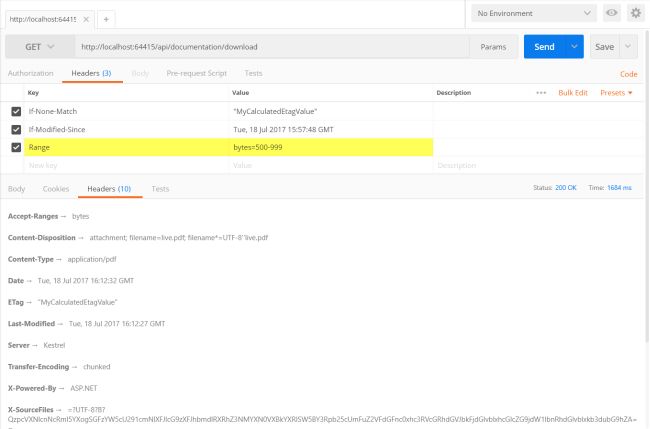Screen dimensions: 650x429
Task: Expand the No Environment dropdown
Action: click(x=534, y=14)
